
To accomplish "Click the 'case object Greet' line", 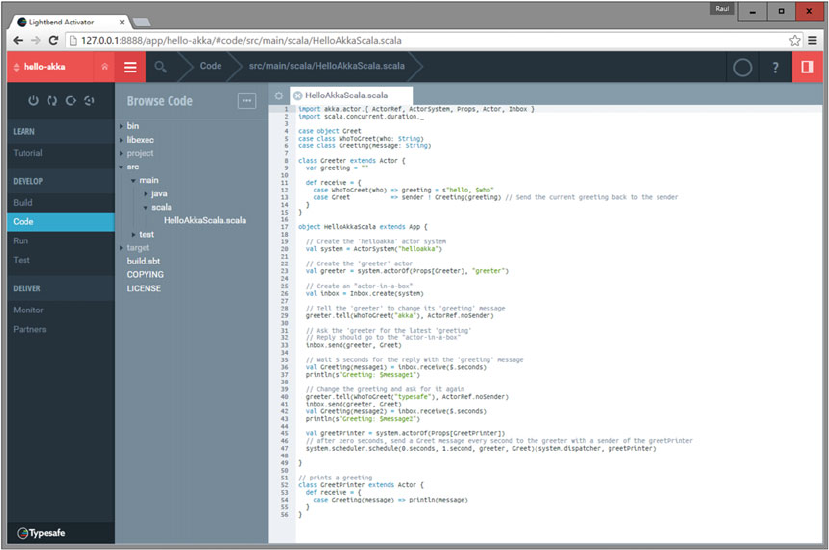I will tap(329, 131).
